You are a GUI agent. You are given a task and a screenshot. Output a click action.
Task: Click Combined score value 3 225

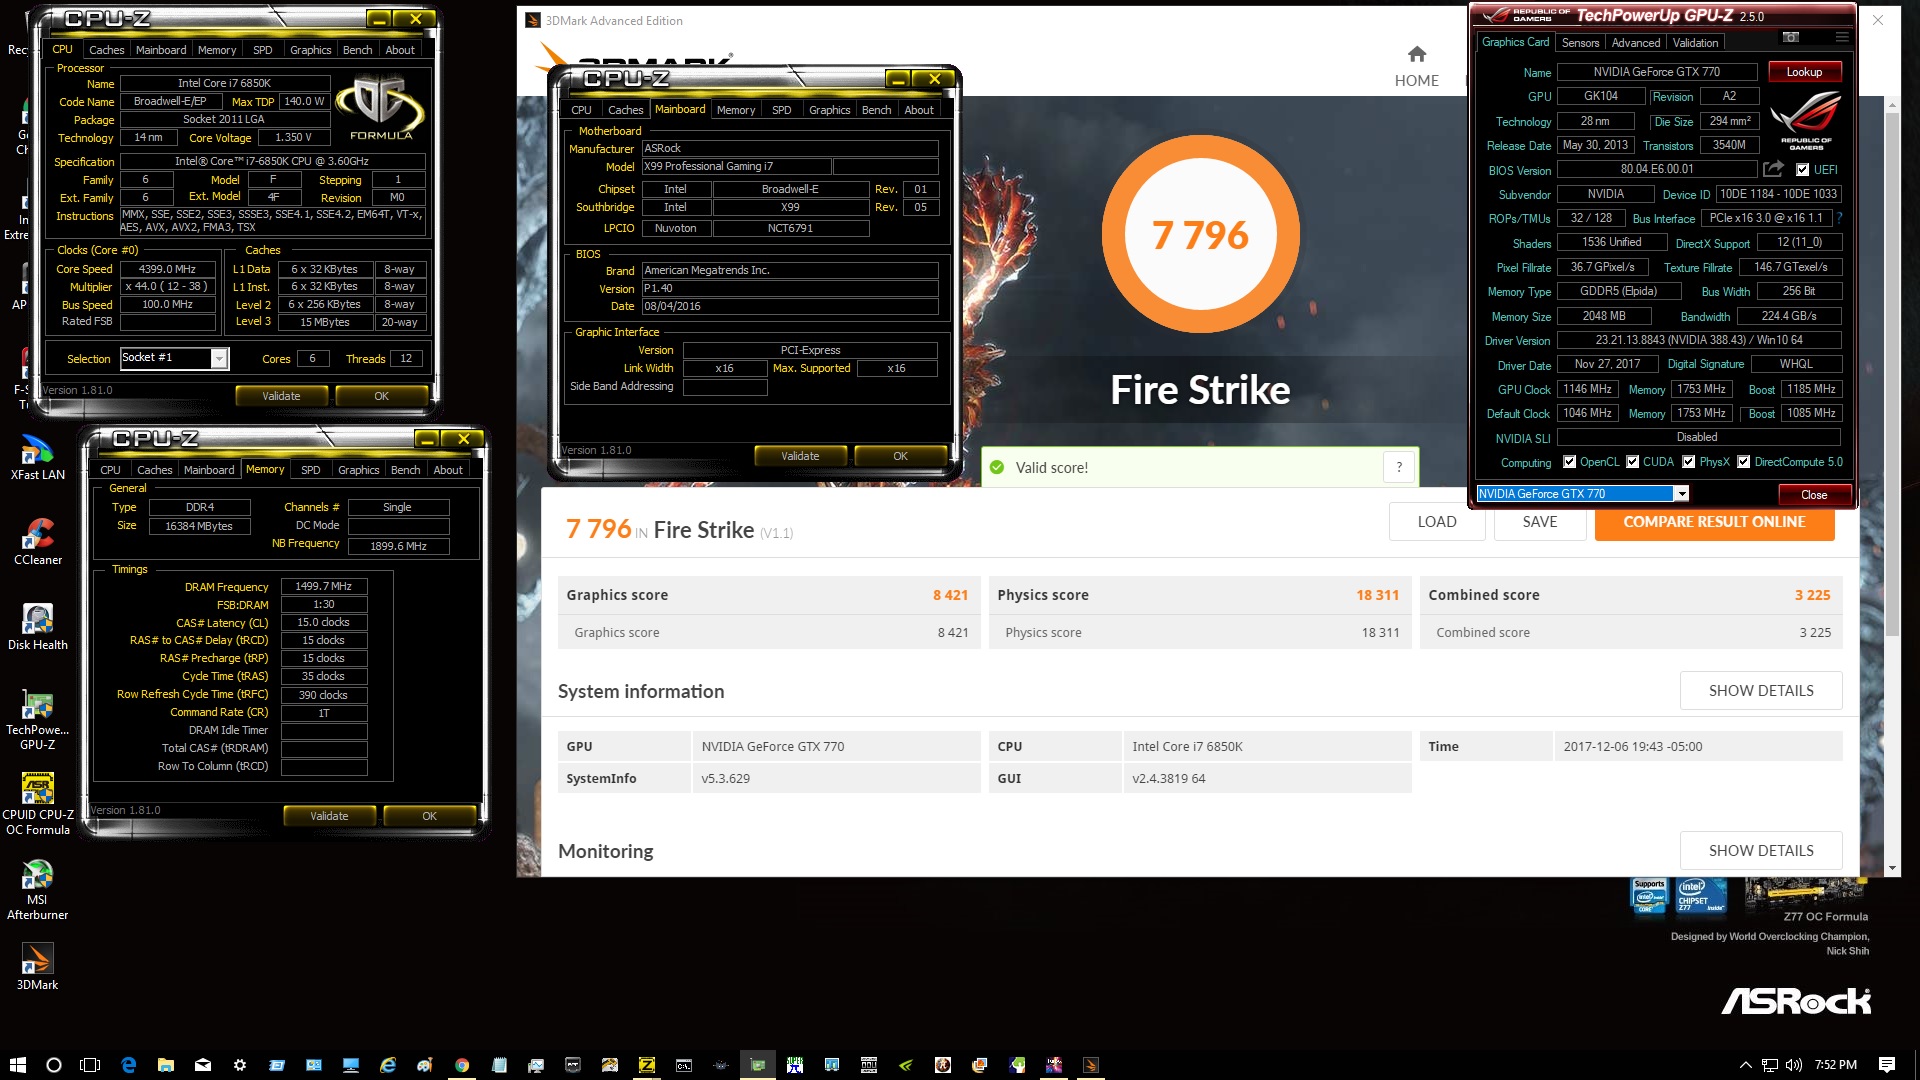point(1812,595)
